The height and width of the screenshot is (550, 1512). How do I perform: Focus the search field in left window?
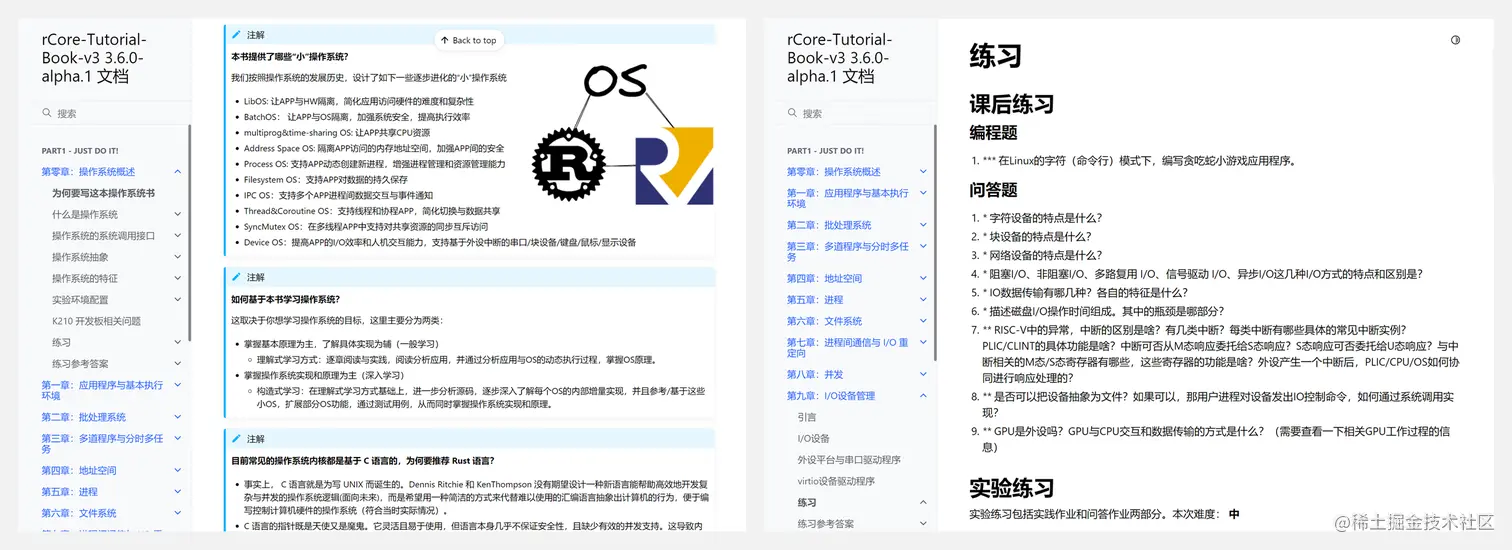(113, 114)
